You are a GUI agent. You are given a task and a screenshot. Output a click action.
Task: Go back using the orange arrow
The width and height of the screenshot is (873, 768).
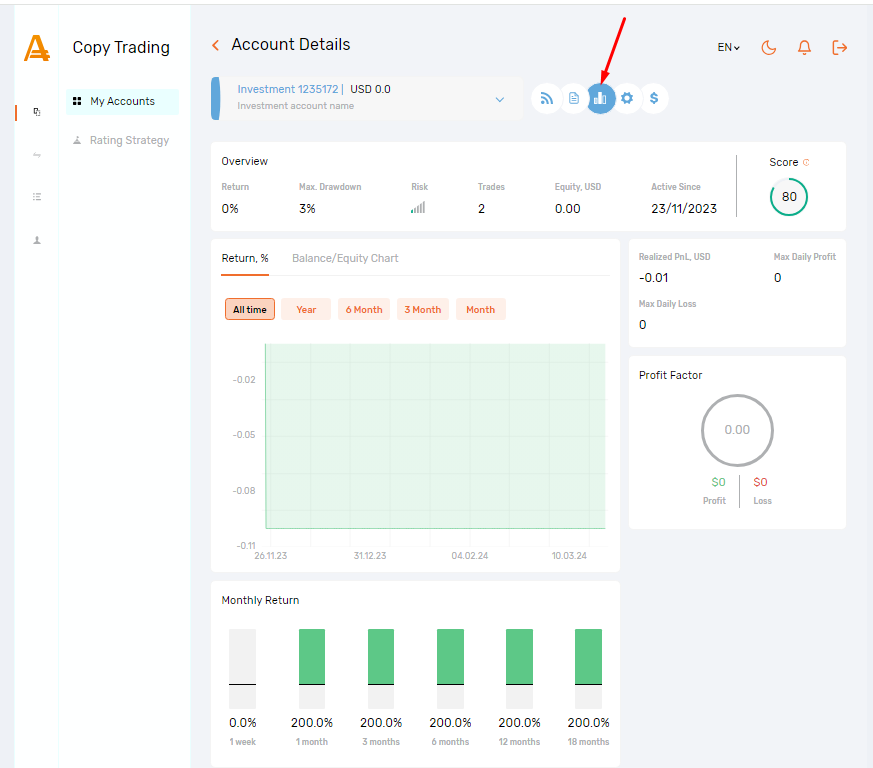pyautogui.click(x=215, y=45)
